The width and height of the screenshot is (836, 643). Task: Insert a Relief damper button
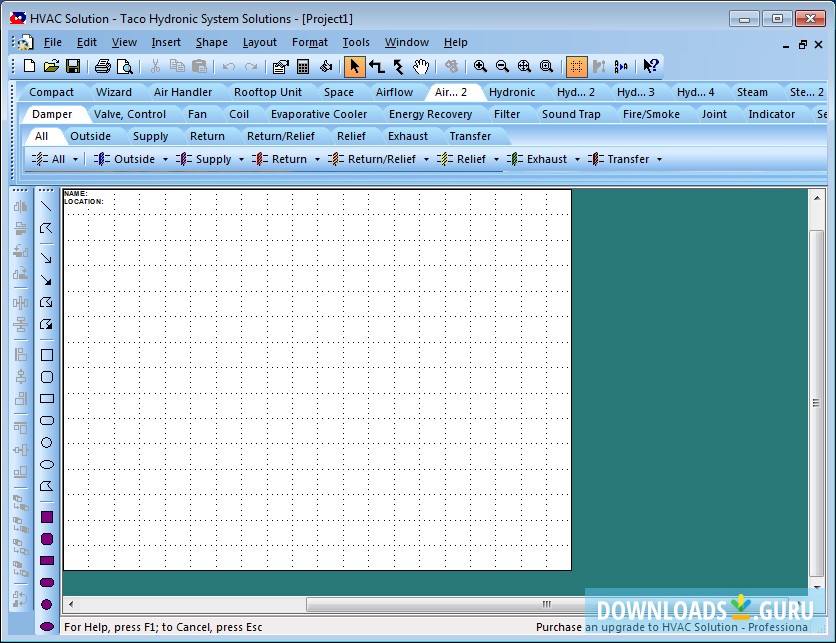462,159
